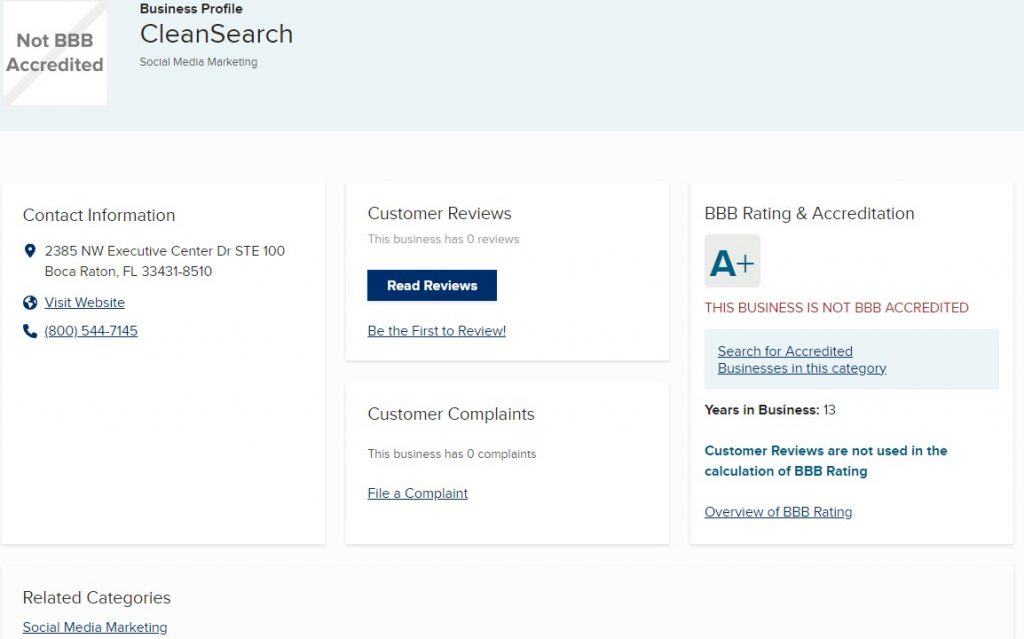
Task: Click This business has 0 reviews text
Action: click(x=443, y=239)
